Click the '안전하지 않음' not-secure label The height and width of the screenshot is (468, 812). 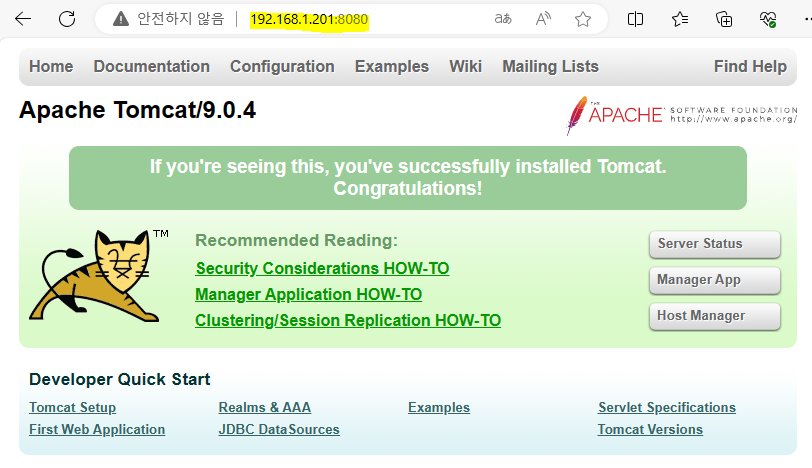click(181, 19)
